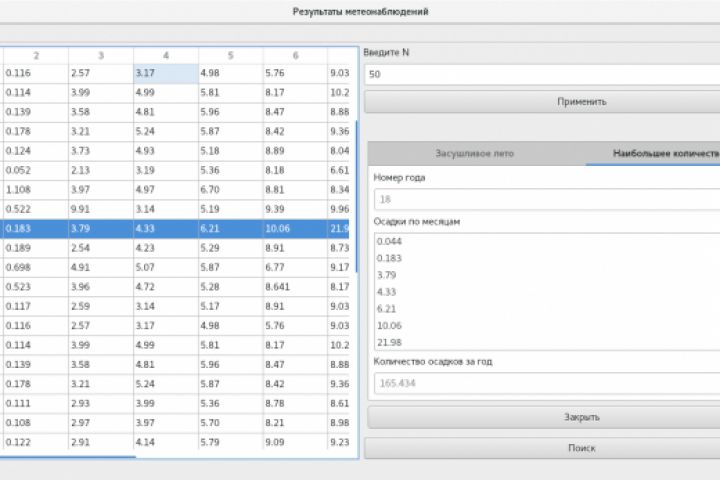The width and height of the screenshot is (720, 480).
Task: Click the table's vertical scrollbar
Action: pos(357,196)
